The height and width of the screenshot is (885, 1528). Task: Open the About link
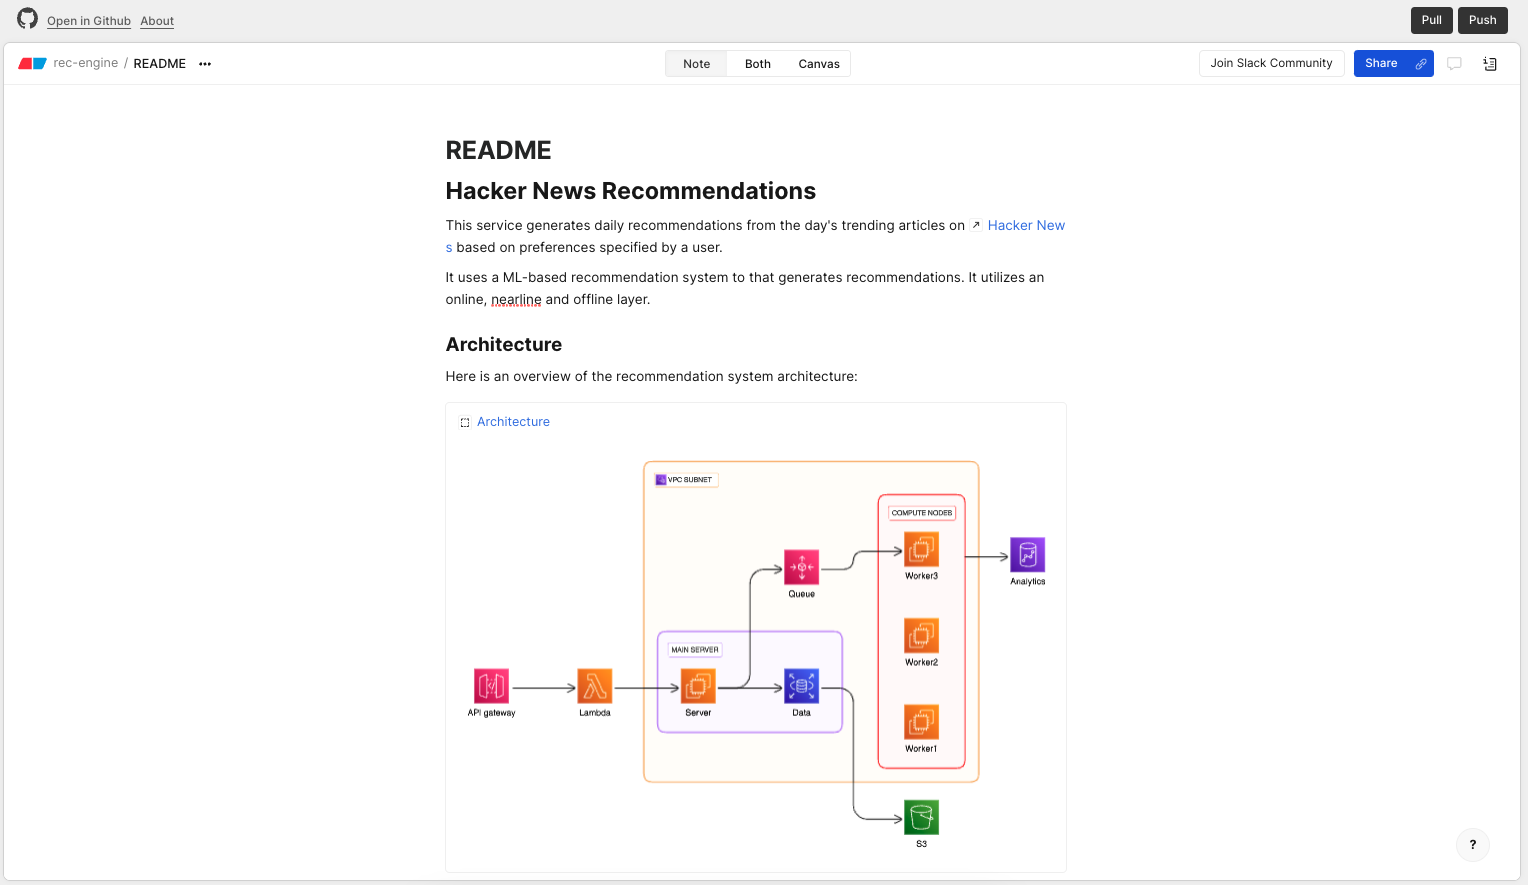(x=157, y=21)
